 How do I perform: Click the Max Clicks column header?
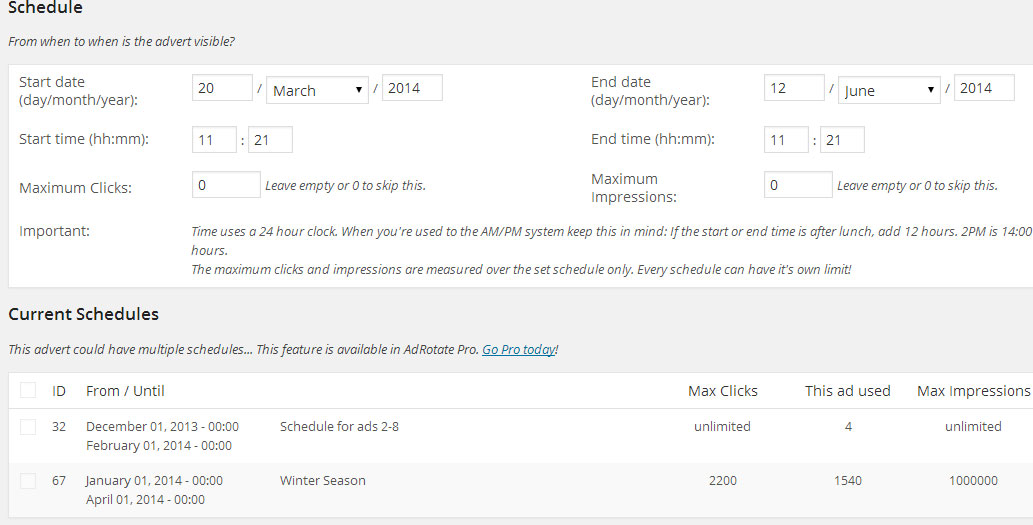[723, 391]
